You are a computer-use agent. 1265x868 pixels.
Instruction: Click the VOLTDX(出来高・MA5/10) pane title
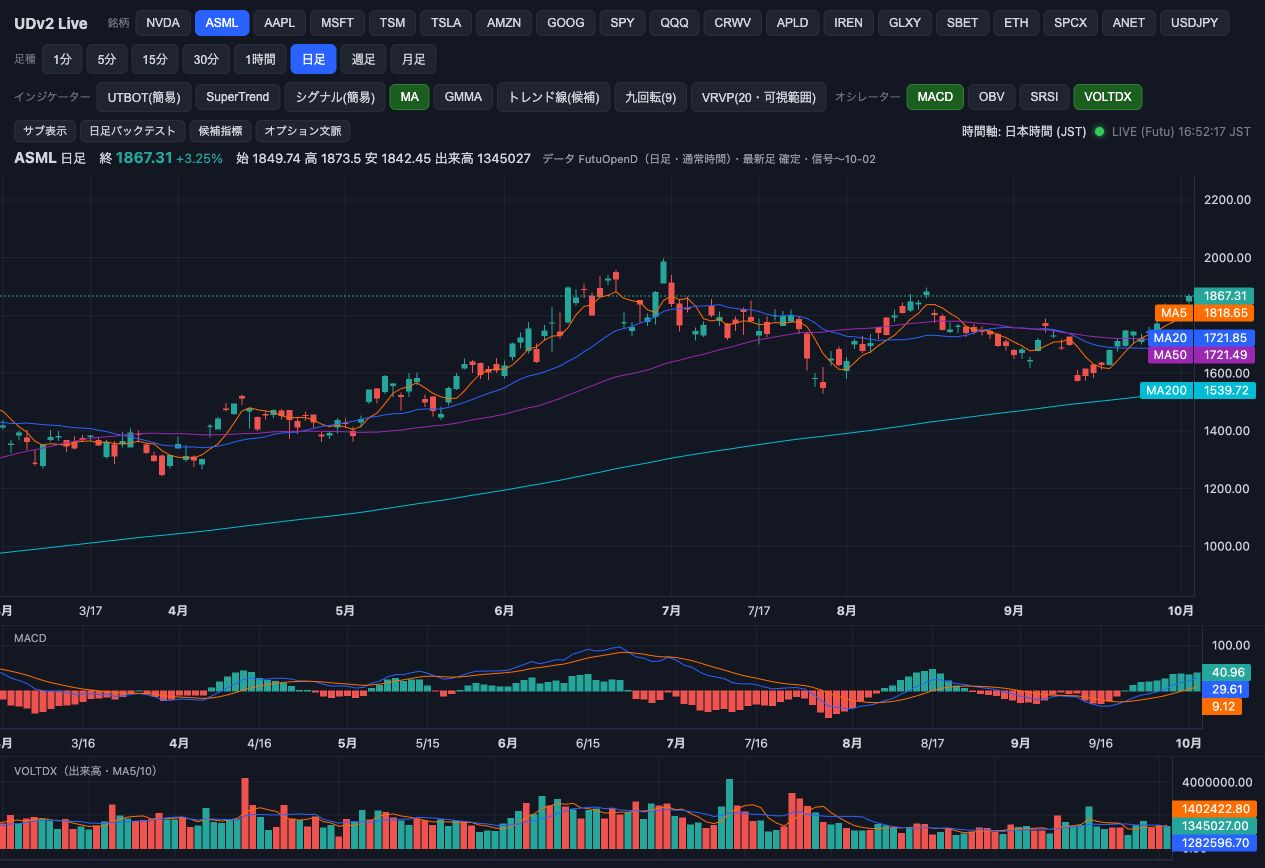pyautogui.click(x=85, y=771)
